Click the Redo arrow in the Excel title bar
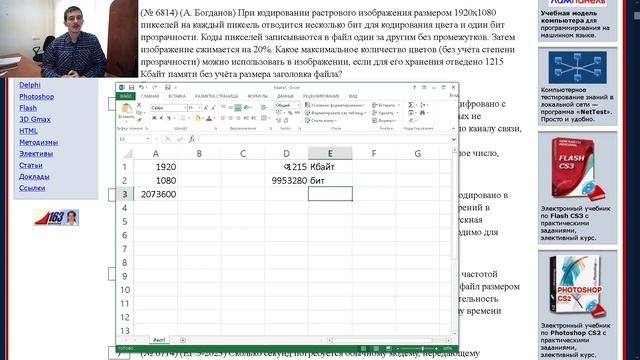 154,87
